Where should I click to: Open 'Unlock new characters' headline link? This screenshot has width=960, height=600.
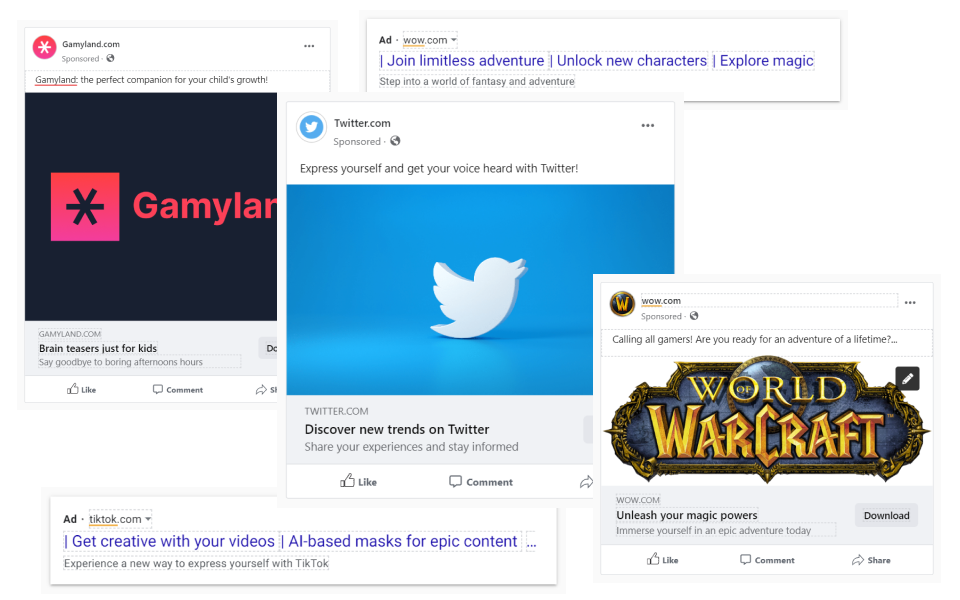[x=632, y=61]
